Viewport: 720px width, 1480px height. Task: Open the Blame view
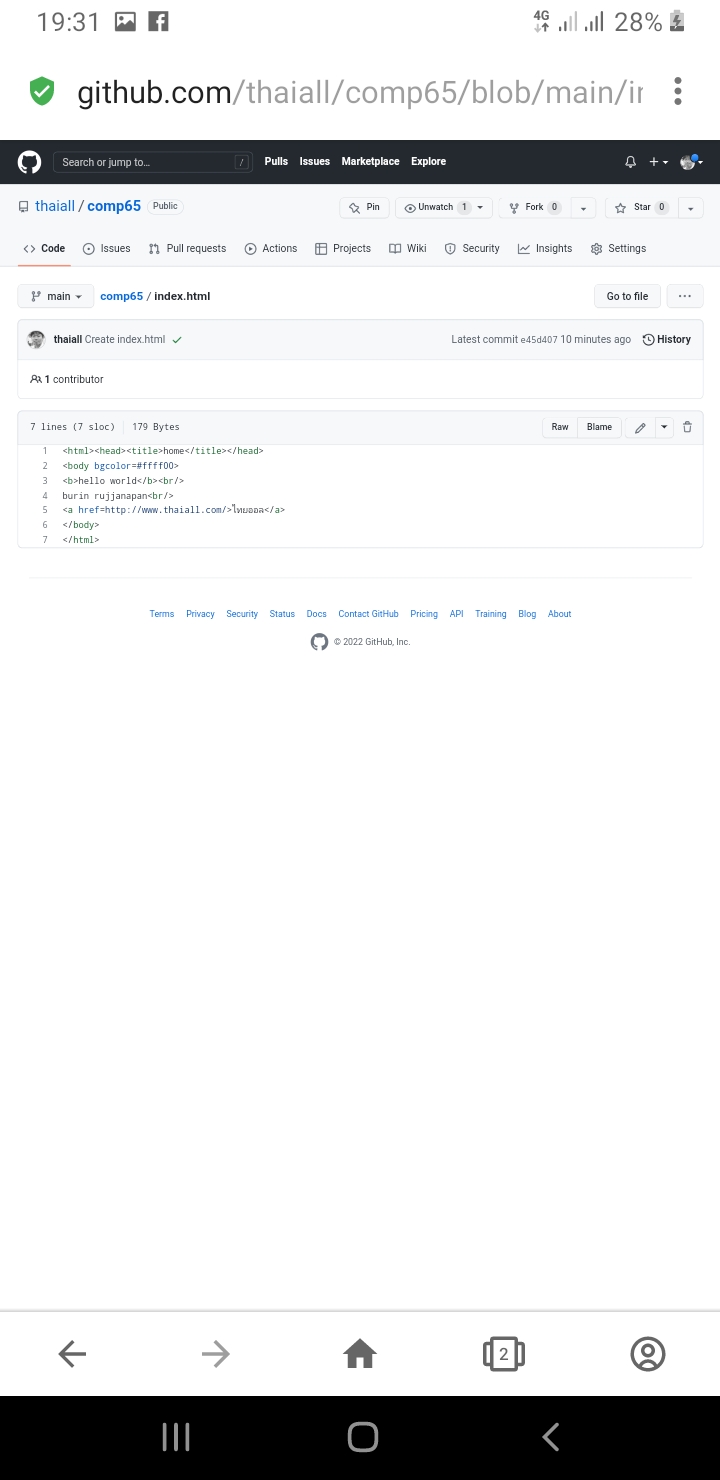[x=599, y=427]
